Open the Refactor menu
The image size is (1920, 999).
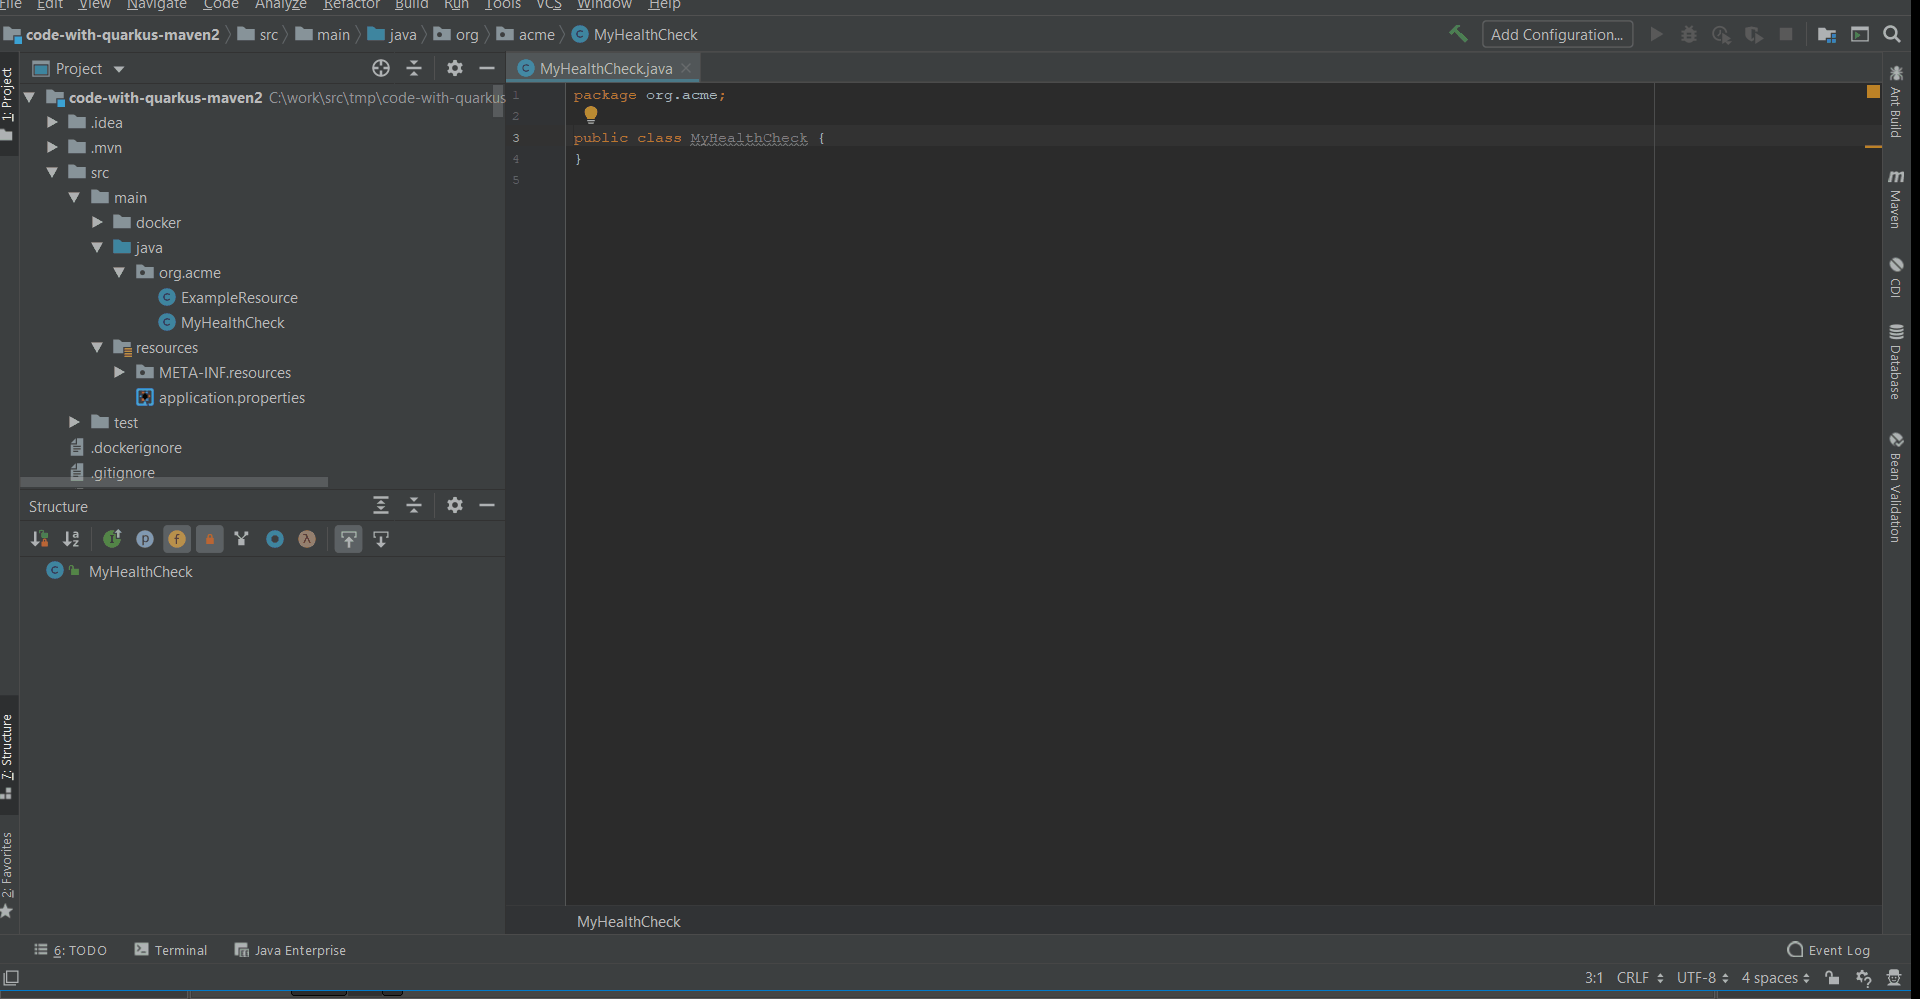(351, 5)
